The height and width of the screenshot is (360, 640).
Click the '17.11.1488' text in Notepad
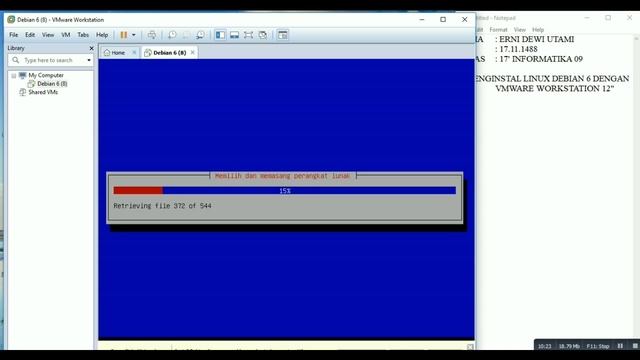tap(518, 49)
